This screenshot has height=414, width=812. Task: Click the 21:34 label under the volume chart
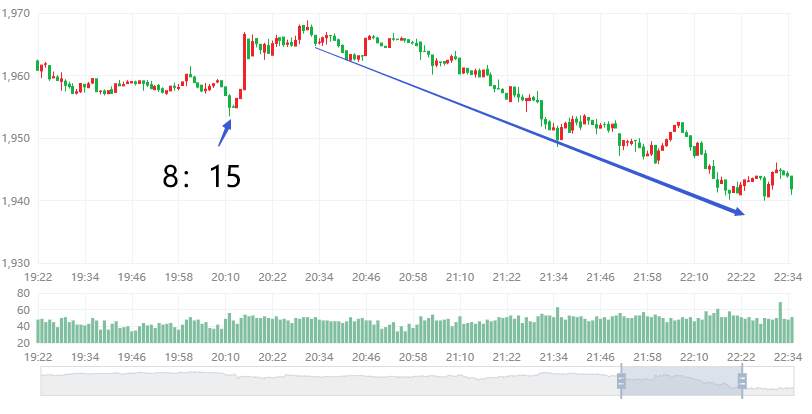pos(554,357)
